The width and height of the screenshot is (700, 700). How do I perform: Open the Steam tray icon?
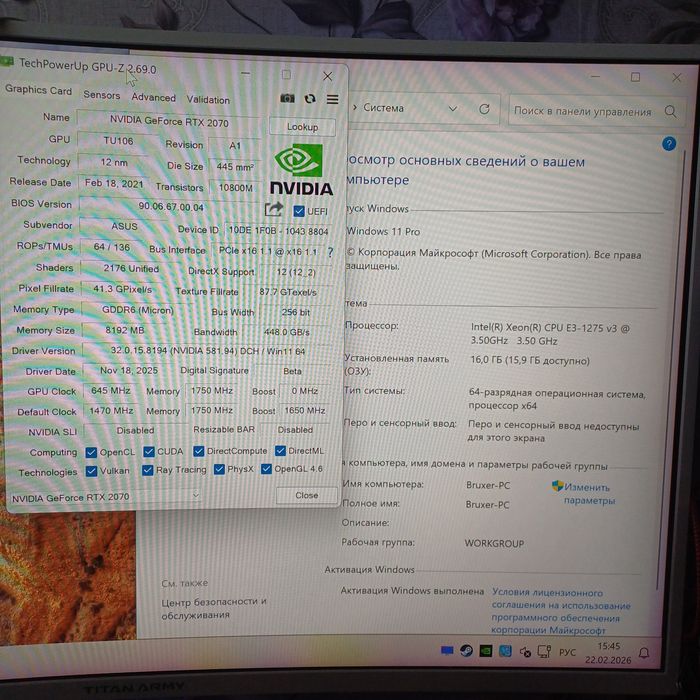(x=467, y=651)
